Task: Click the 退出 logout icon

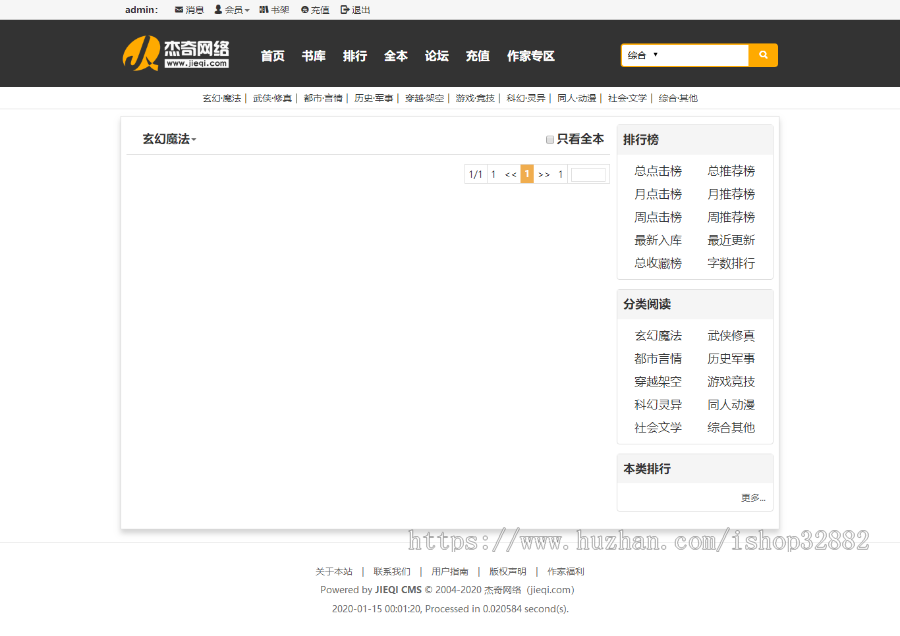Action: click(343, 9)
